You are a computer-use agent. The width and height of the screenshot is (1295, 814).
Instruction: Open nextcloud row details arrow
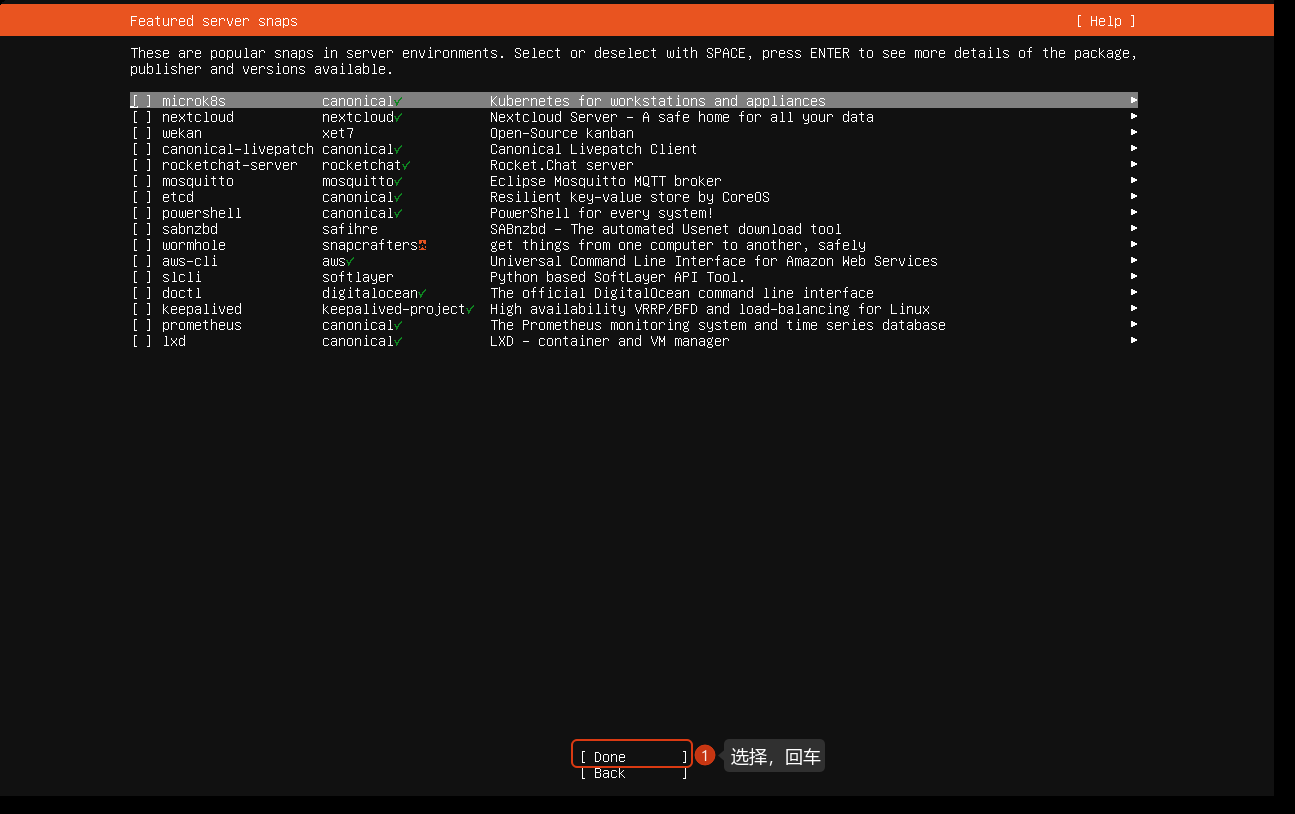[1133, 117]
